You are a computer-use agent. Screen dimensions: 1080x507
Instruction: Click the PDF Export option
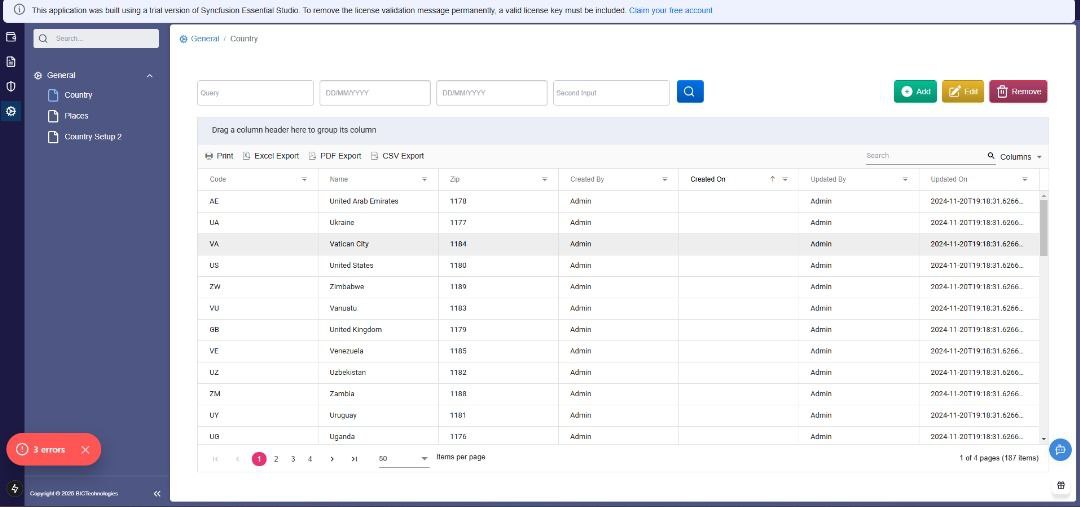335,156
